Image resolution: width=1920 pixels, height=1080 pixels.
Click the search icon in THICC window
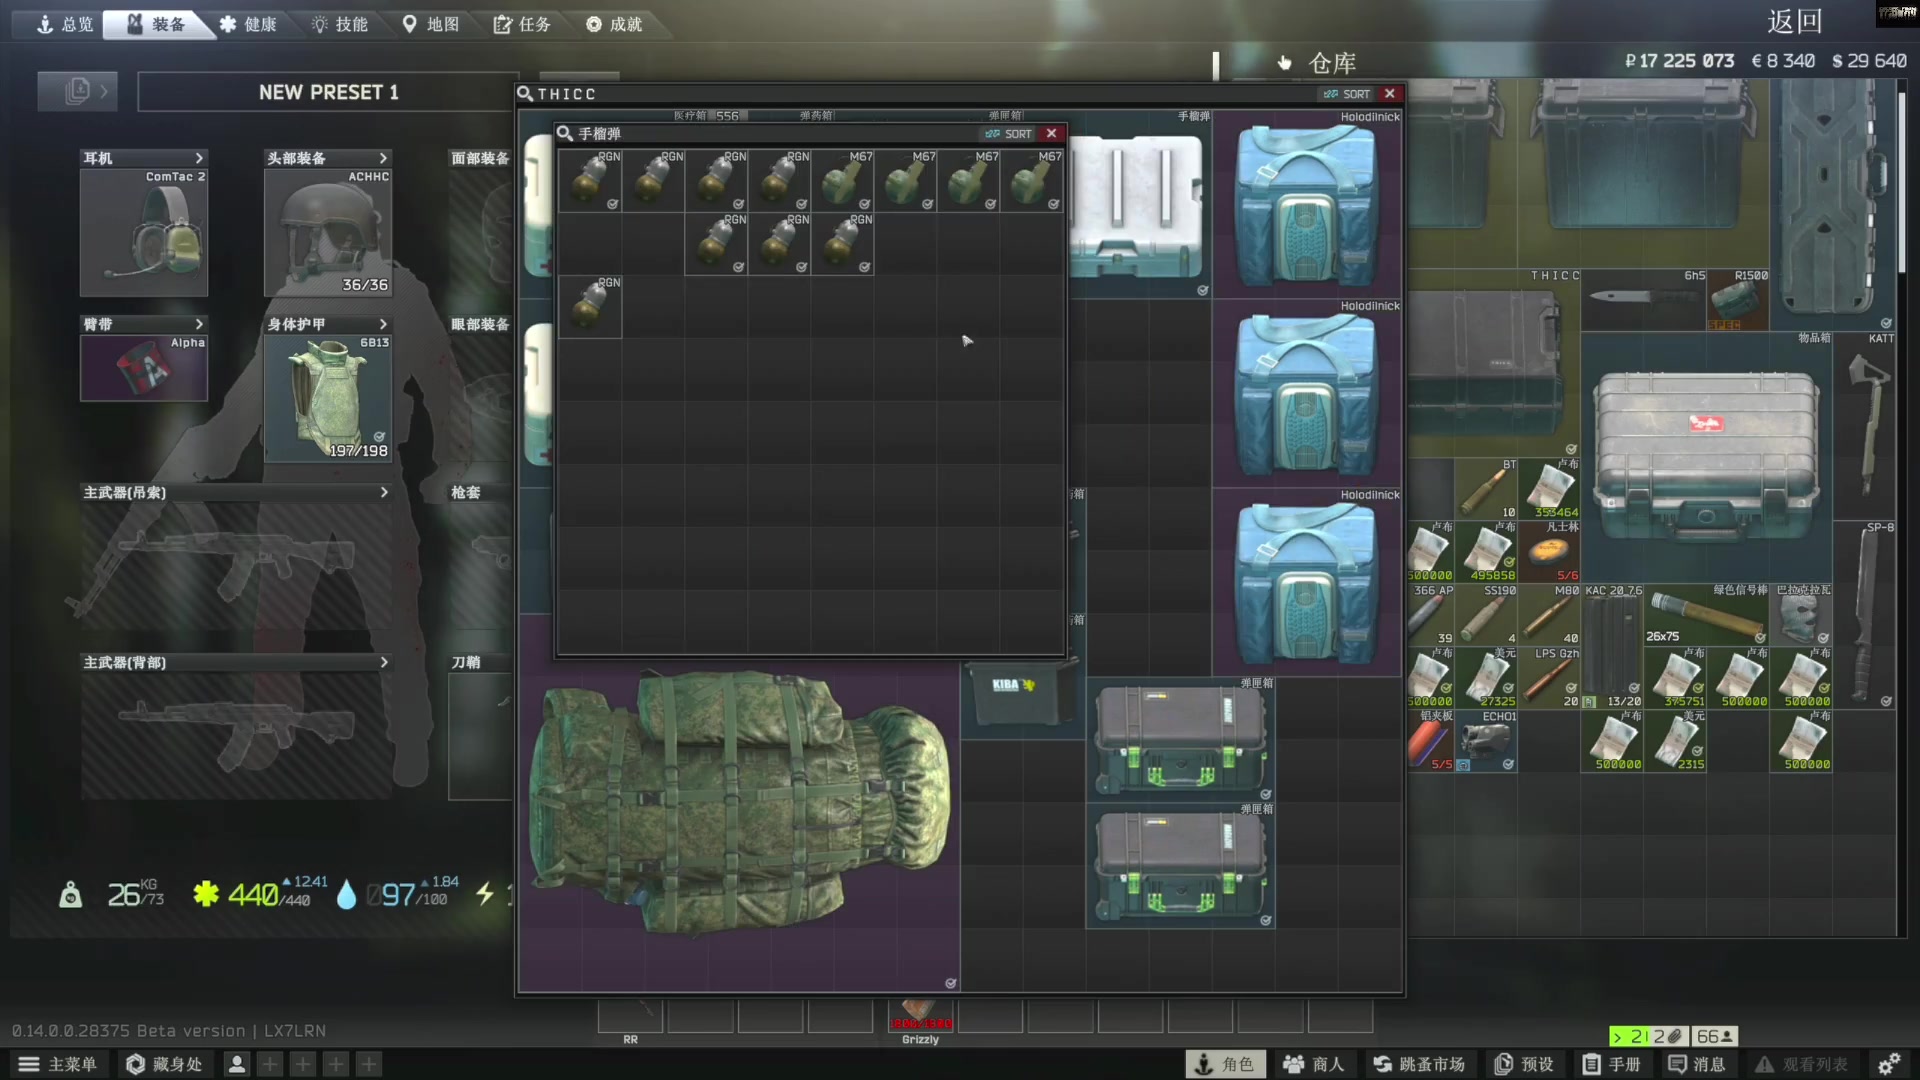coord(525,94)
